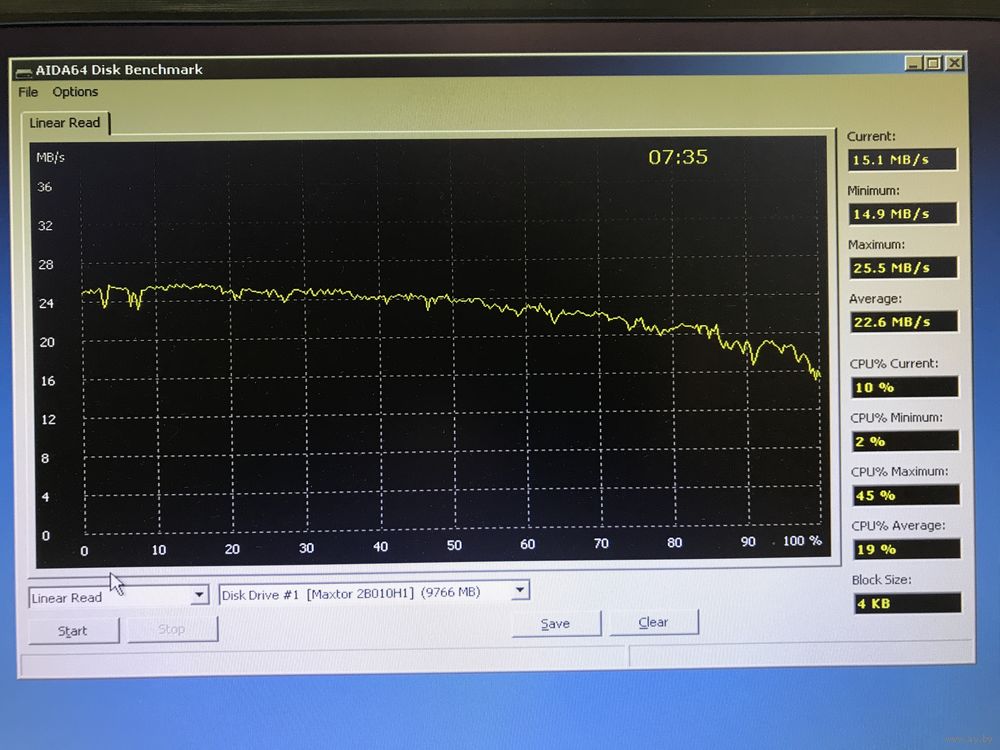The image size is (1000, 750).
Task: Click the Block Size 4 KB value
Action: click(x=908, y=603)
